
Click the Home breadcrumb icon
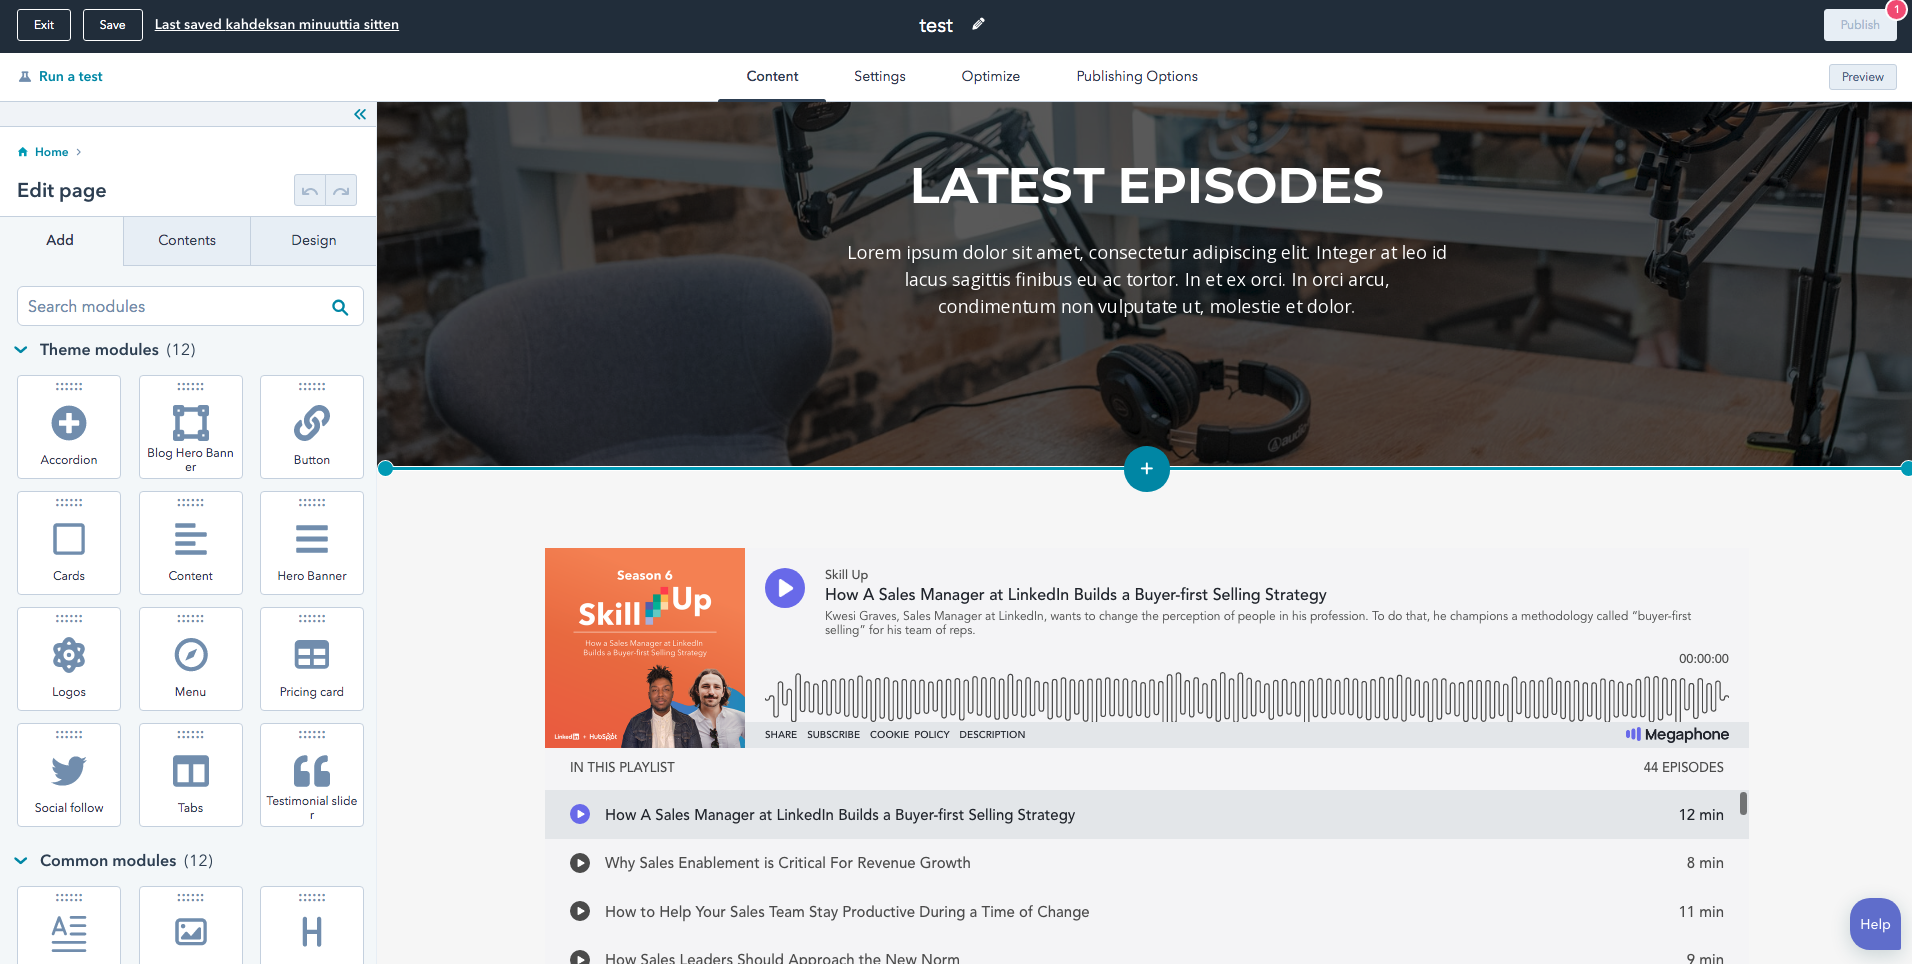click(23, 152)
